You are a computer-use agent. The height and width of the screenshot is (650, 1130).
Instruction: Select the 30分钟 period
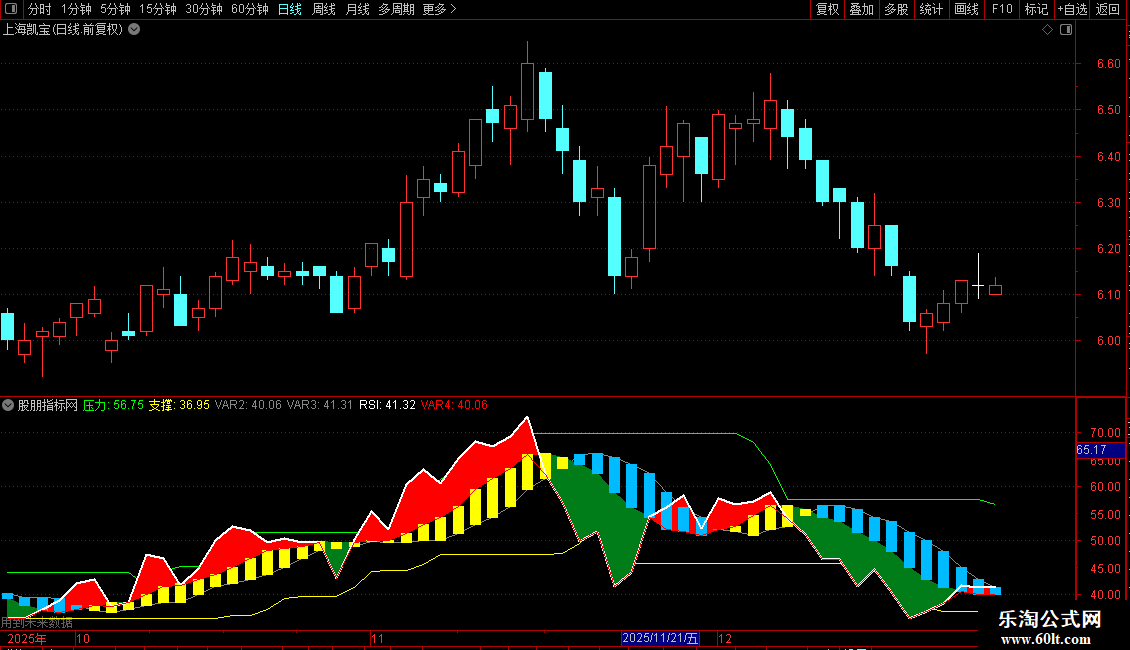click(x=204, y=9)
